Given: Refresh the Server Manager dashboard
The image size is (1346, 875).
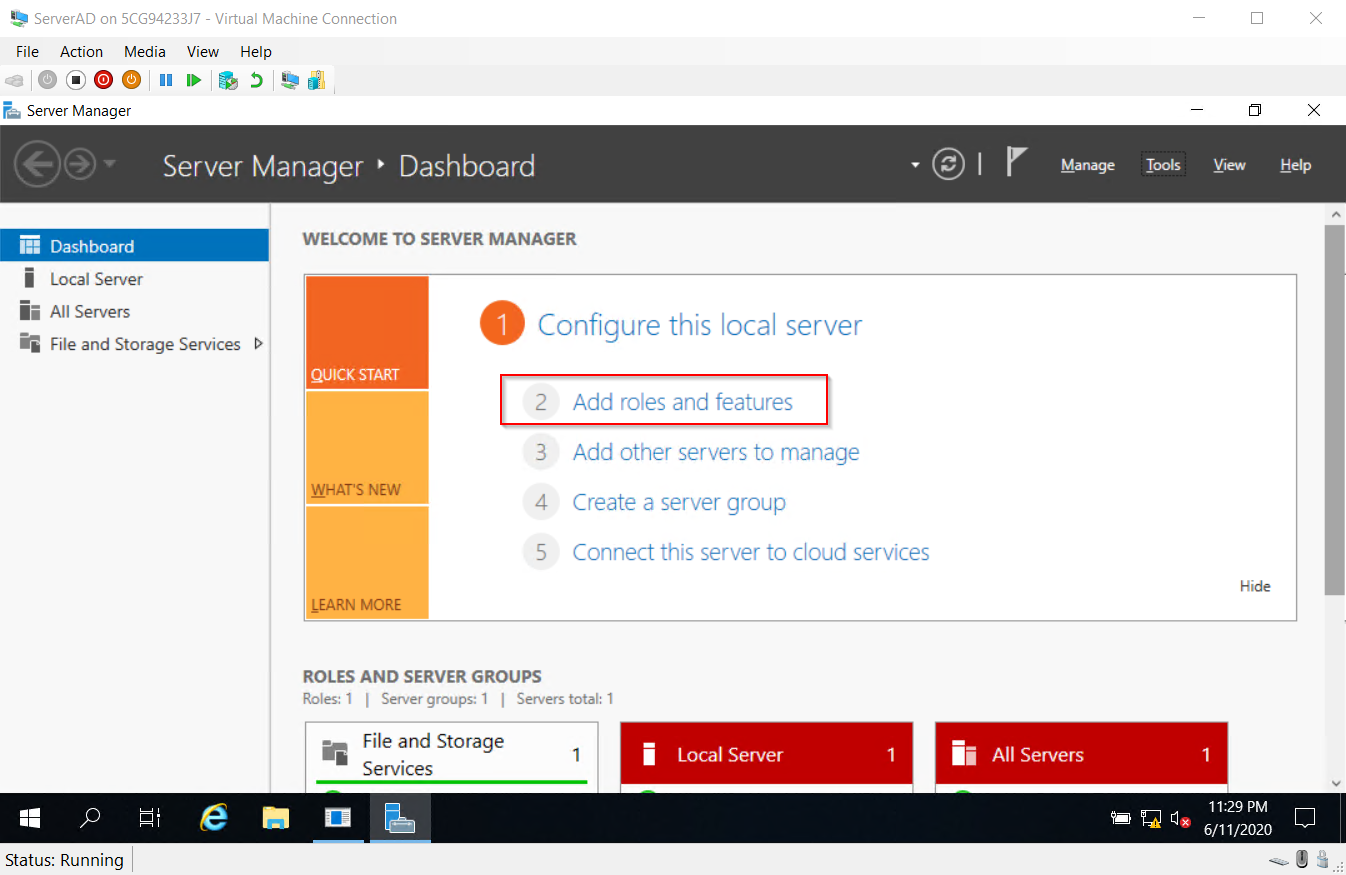Looking at the screenshot, I should pyautogui.click(x=948, y=164).
